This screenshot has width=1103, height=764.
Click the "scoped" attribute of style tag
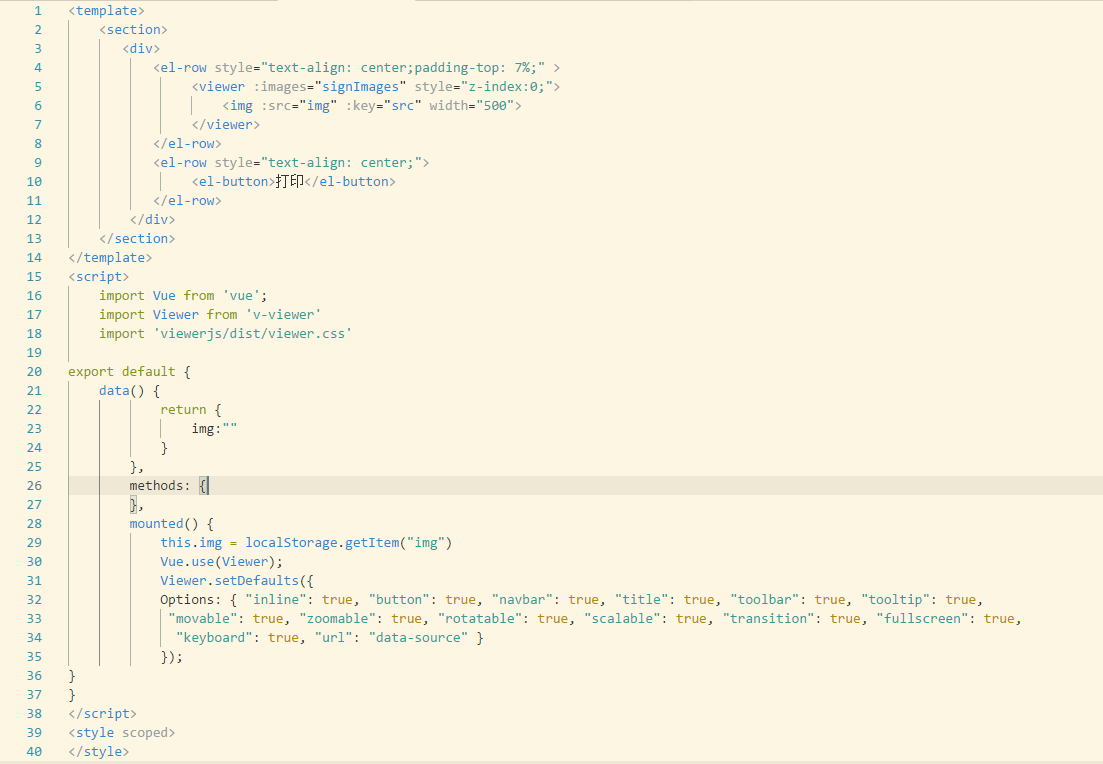(x=145, y=732)
